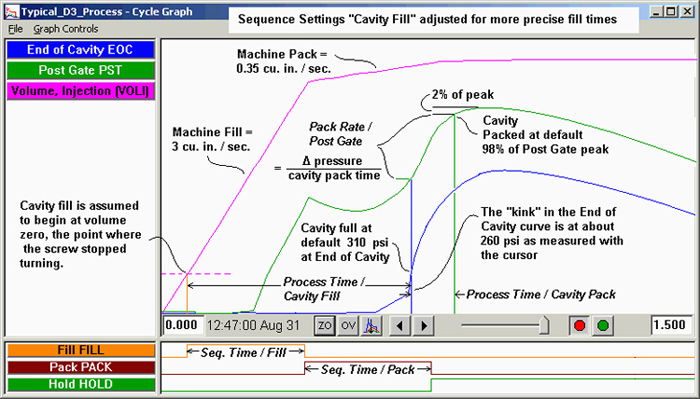Toggle the End of Cavity EOC curve
Image resolution: width=700 pixels, height=399 pixels.
(80, 50)
